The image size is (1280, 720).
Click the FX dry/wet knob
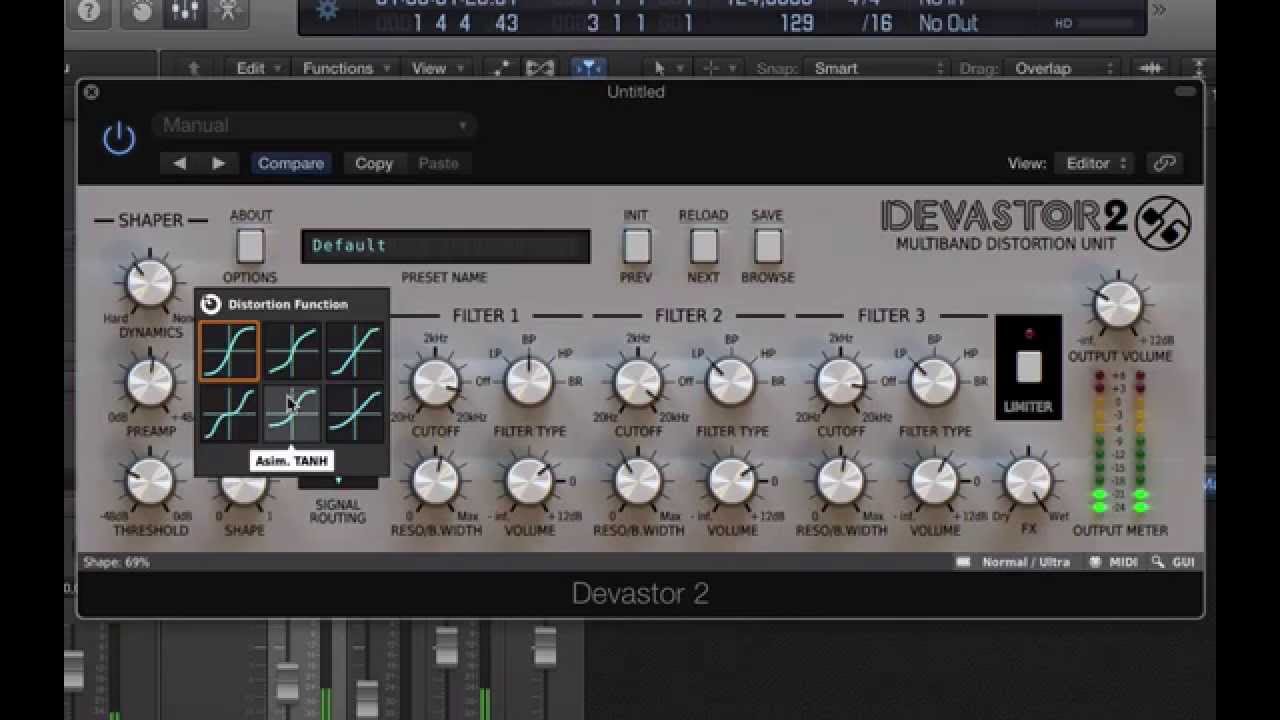1029,482
